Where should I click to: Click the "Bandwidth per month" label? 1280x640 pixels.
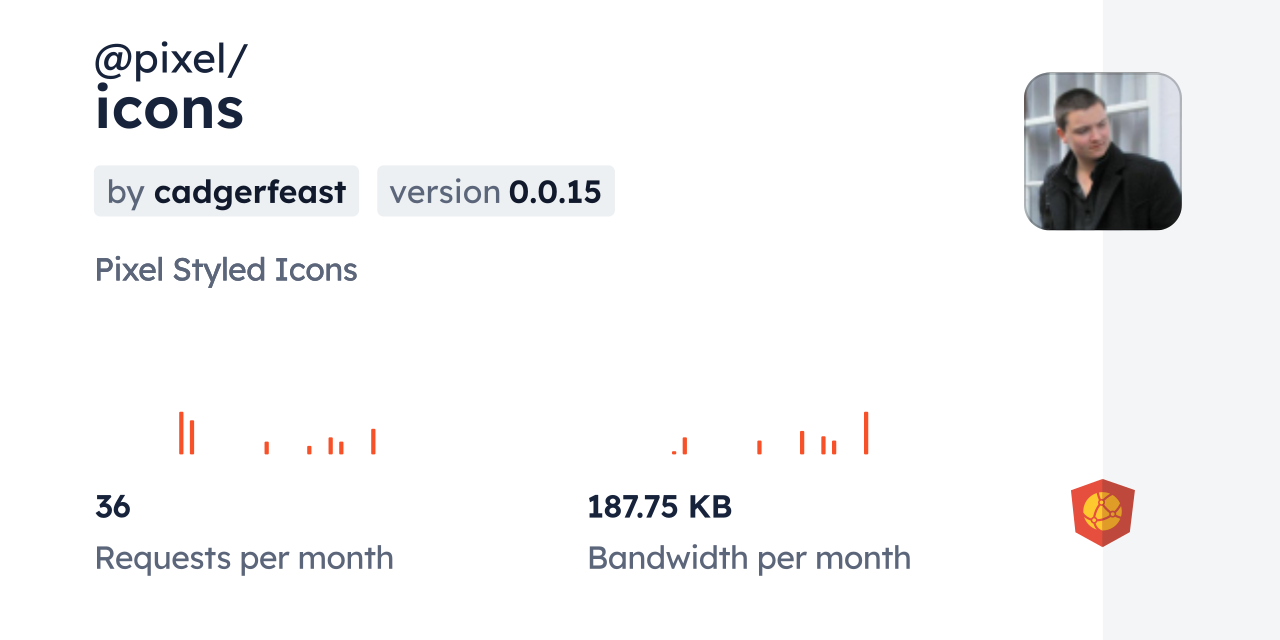coord(749,558)
